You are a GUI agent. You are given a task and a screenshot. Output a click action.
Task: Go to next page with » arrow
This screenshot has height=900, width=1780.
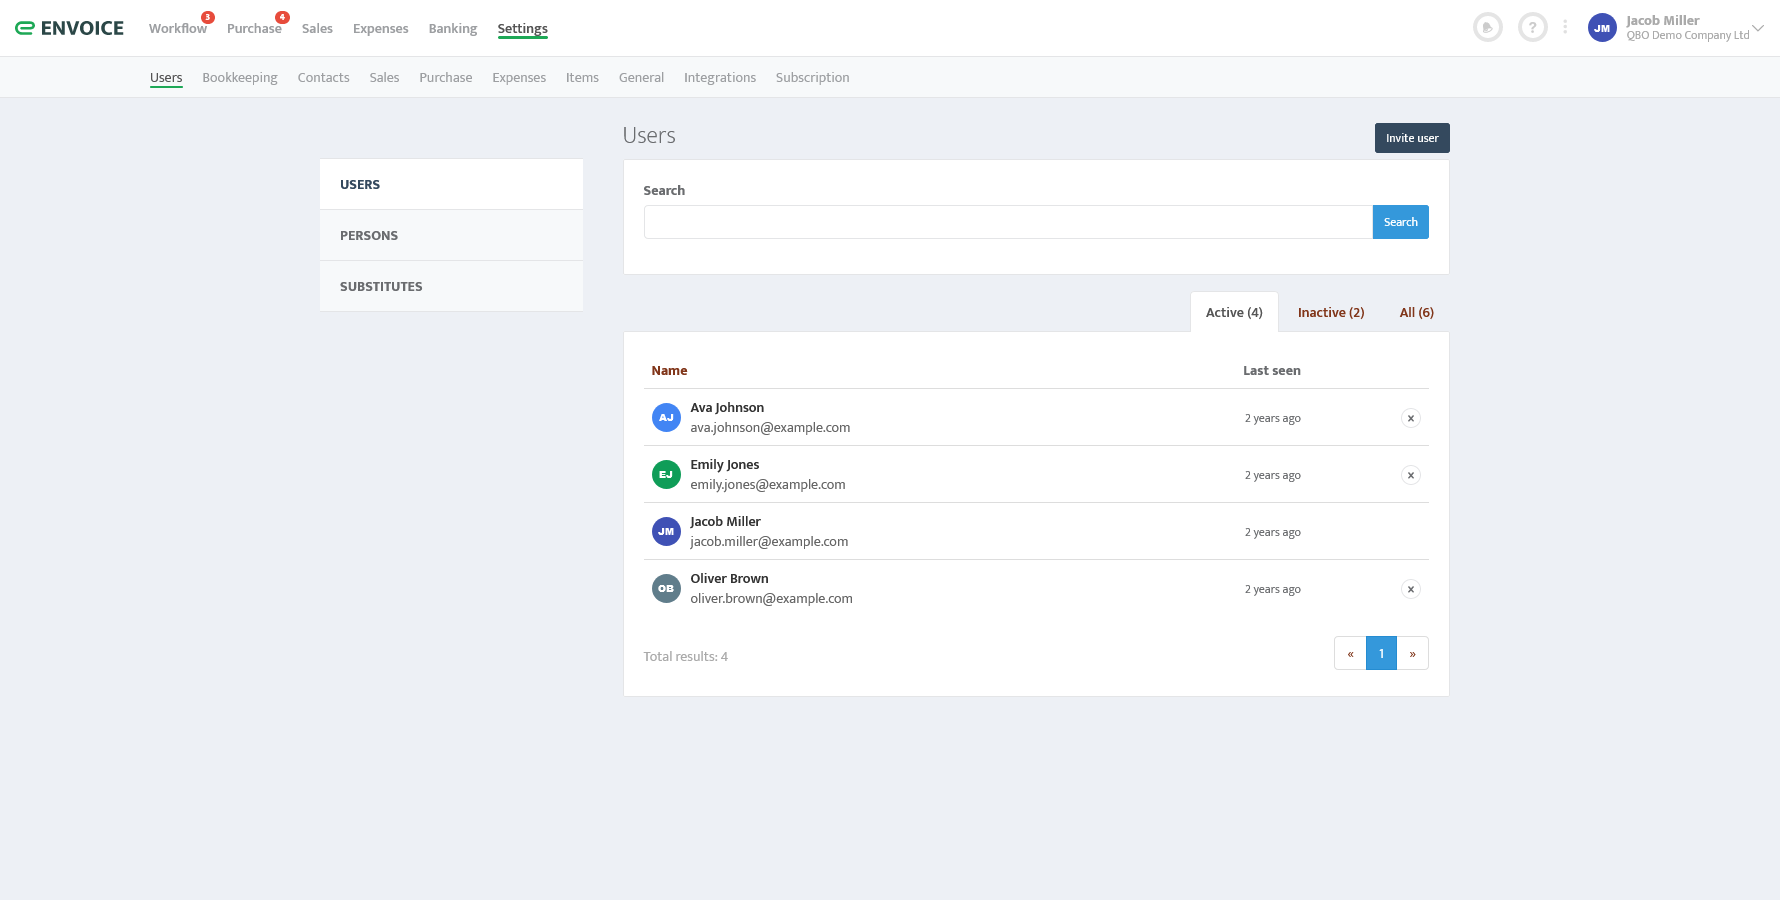coord(1412,654)
